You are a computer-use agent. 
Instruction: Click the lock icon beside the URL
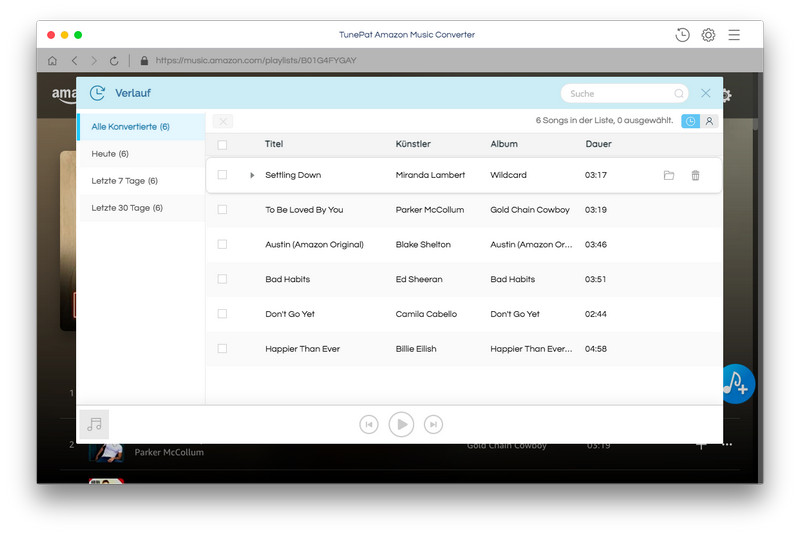coord(144,60)
